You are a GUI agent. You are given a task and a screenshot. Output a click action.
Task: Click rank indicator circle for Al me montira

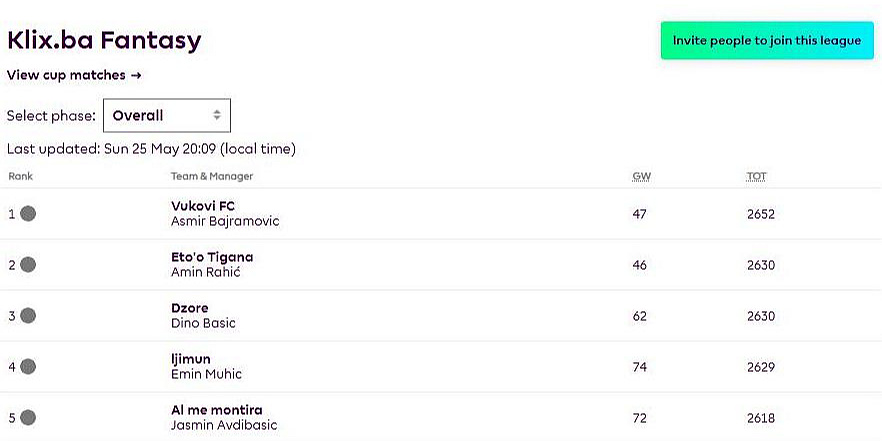28,417
